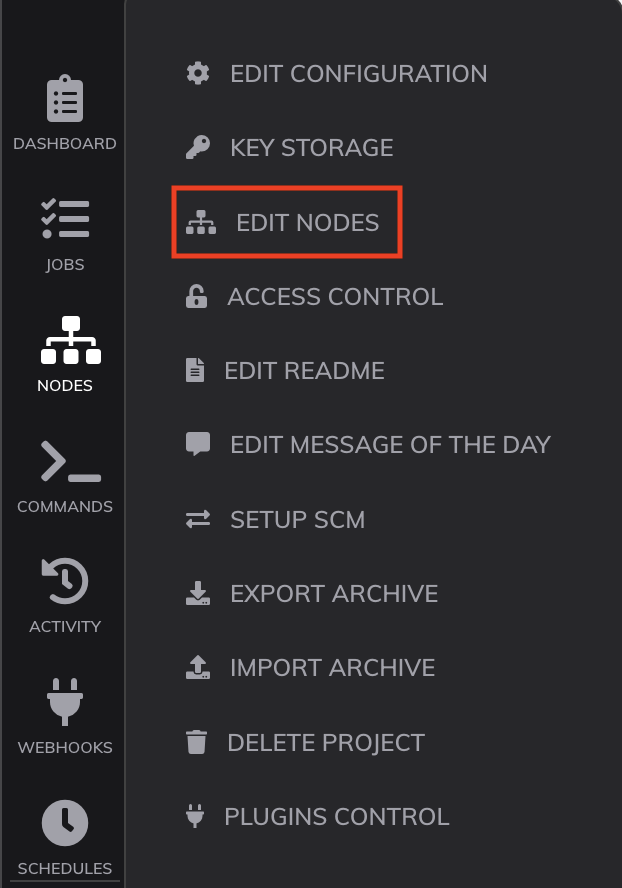Viewport: 622px width, 888px height.
Task: Open Plugins Control menu item
Action: (x=317, y=817)
